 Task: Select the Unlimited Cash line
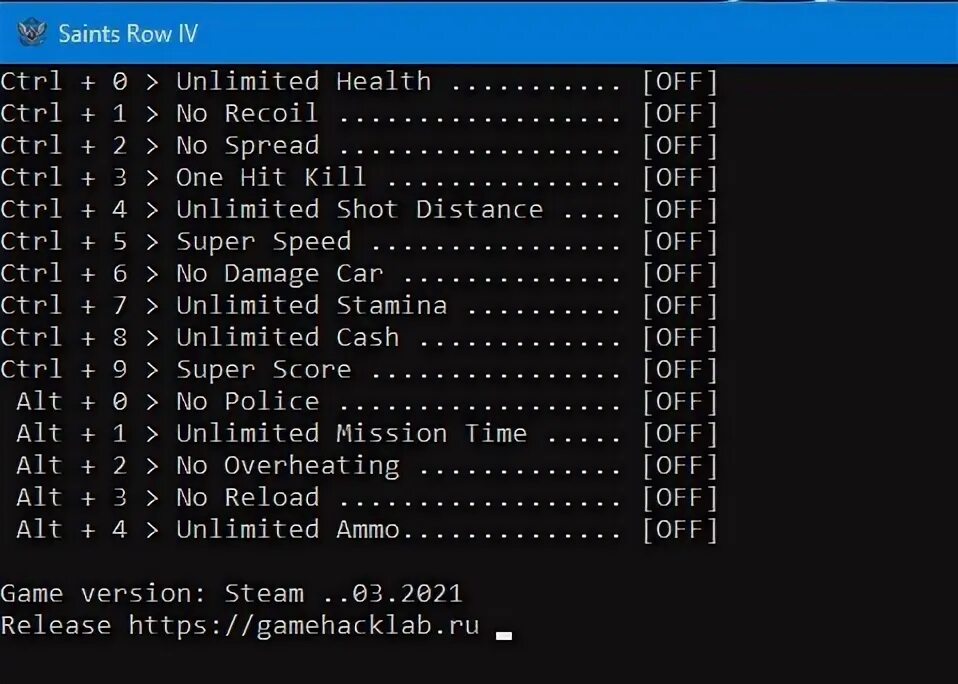click(359, 338)
